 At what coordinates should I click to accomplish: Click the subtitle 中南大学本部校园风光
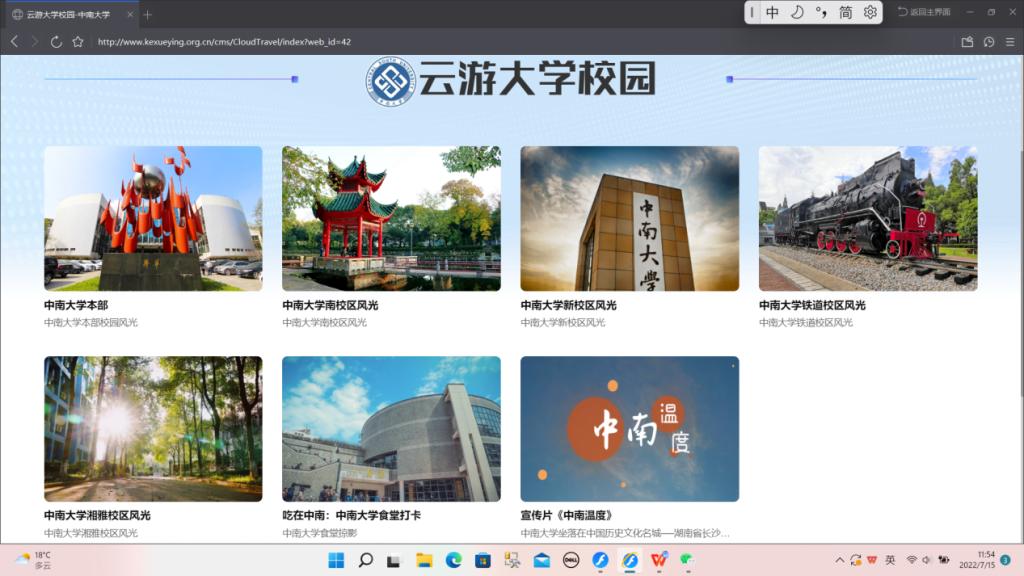pyautogui.click(x=91, y=323)
